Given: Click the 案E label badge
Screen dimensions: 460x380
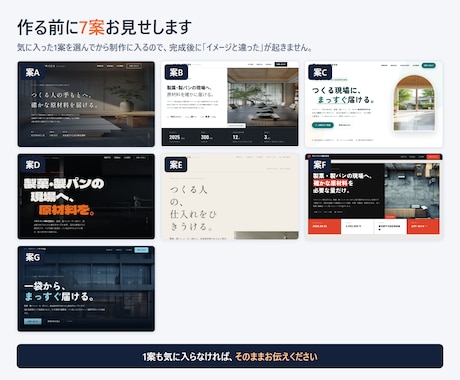Looking at the screenshot, I should click(x=176, y=165).
